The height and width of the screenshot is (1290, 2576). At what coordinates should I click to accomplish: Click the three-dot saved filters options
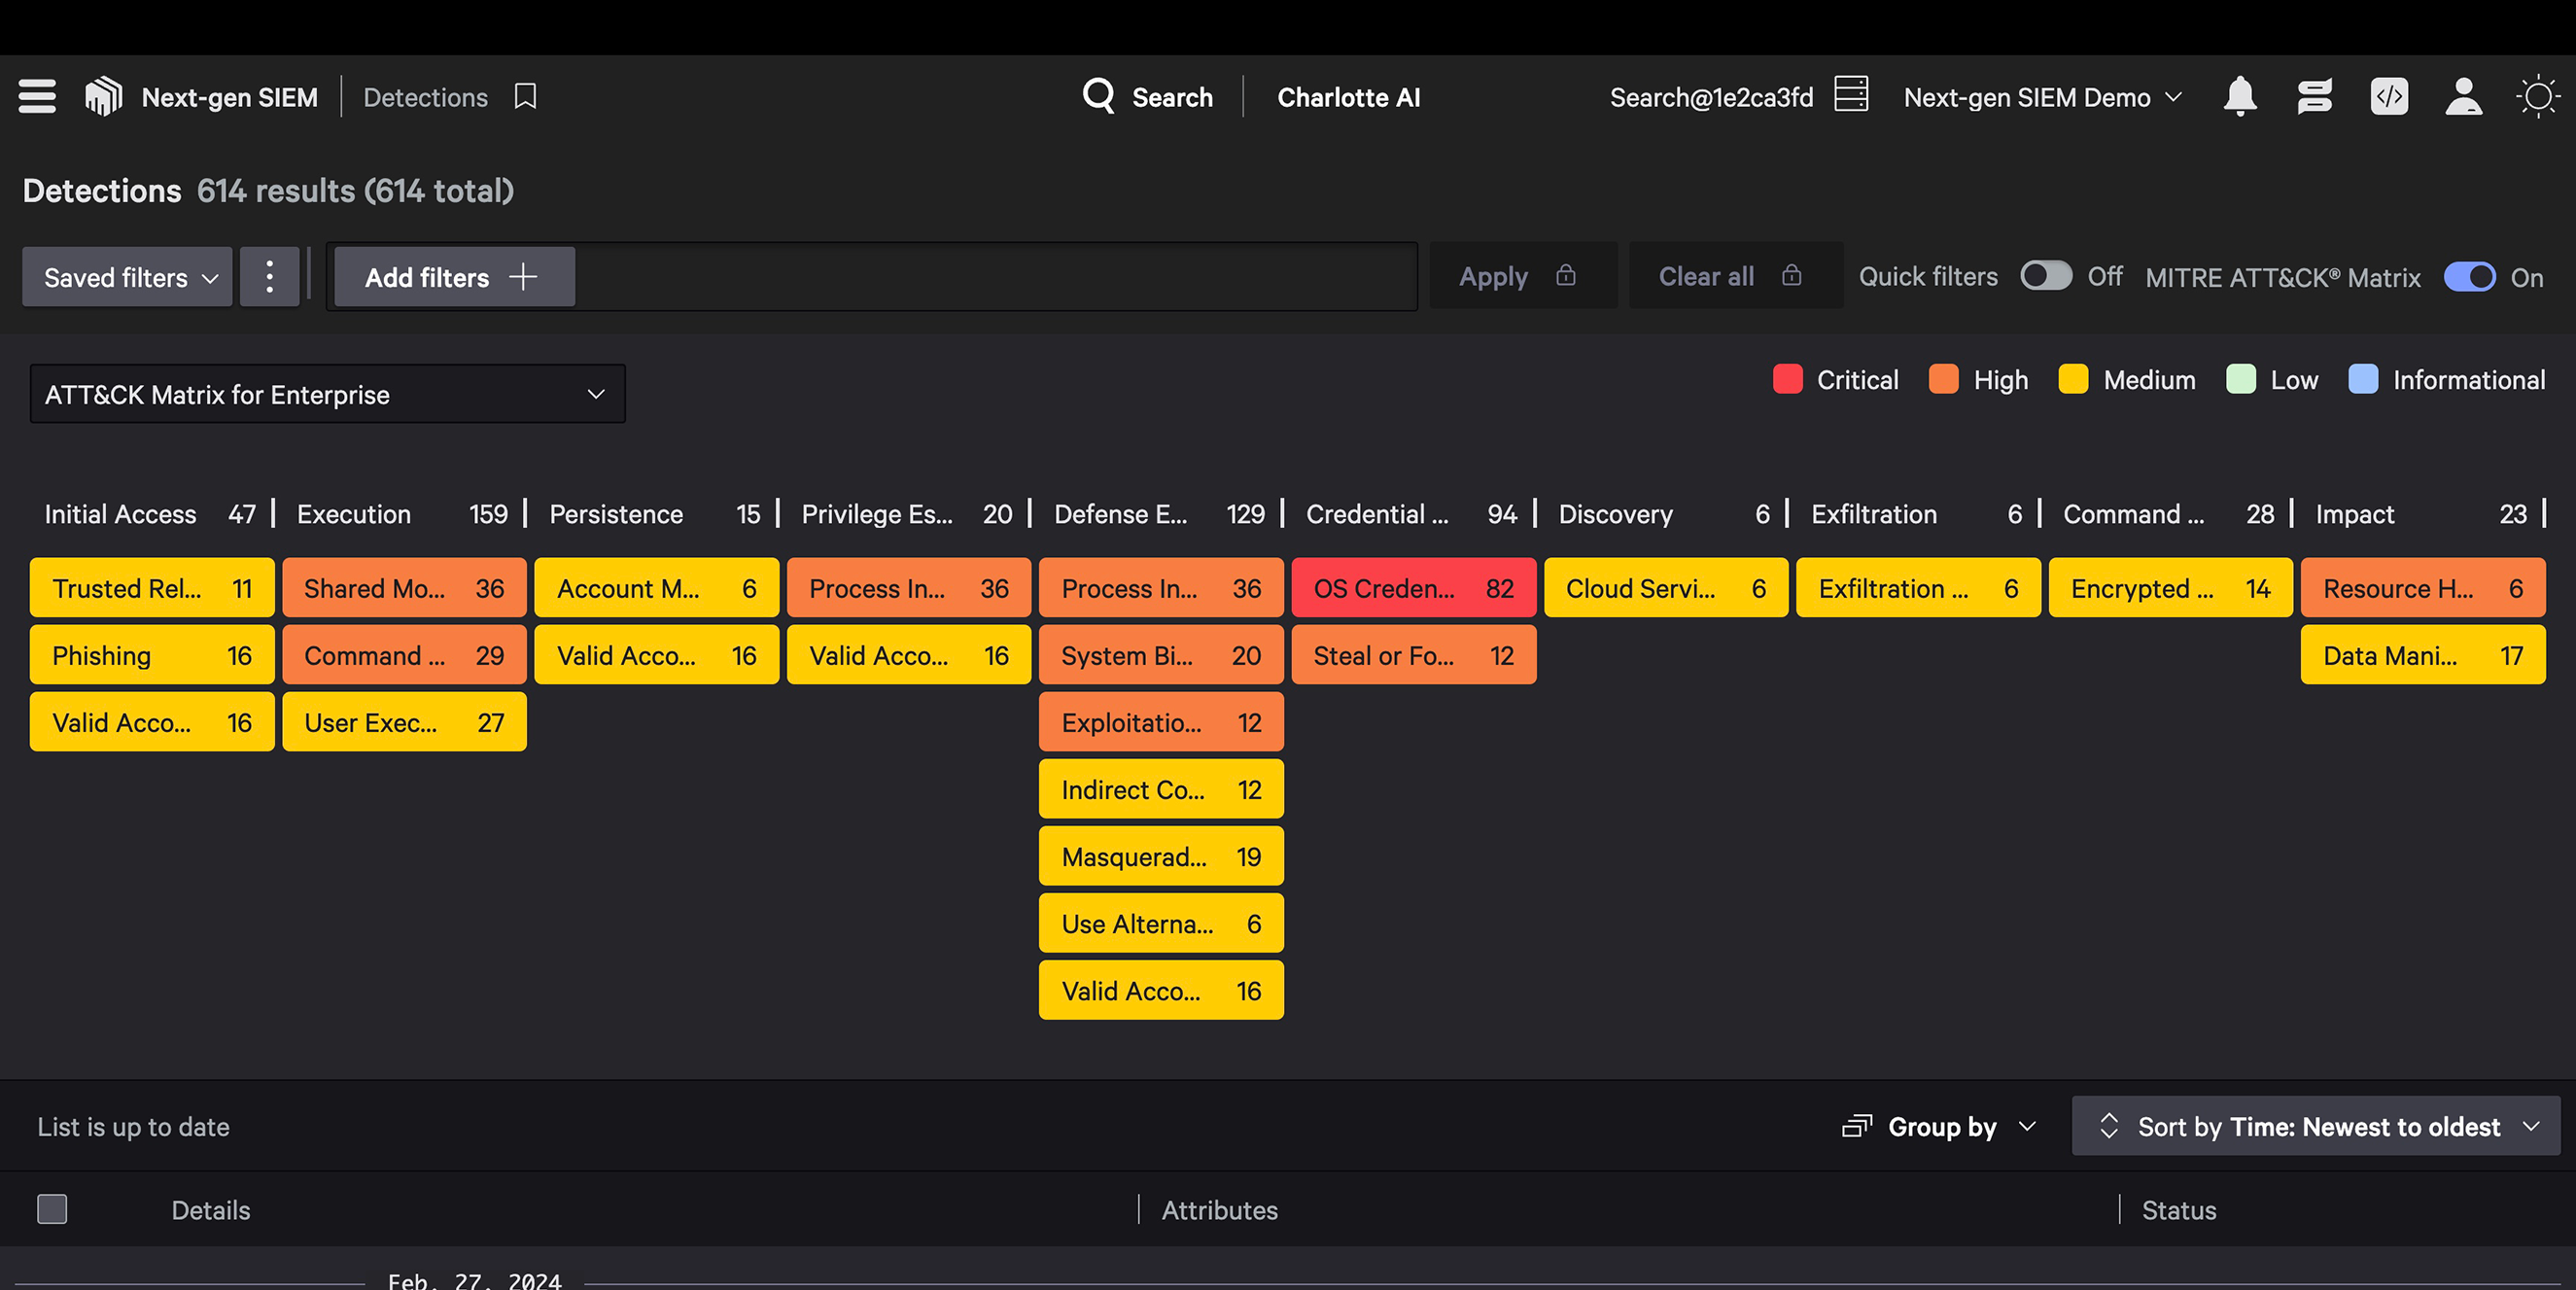pos(269,277)
